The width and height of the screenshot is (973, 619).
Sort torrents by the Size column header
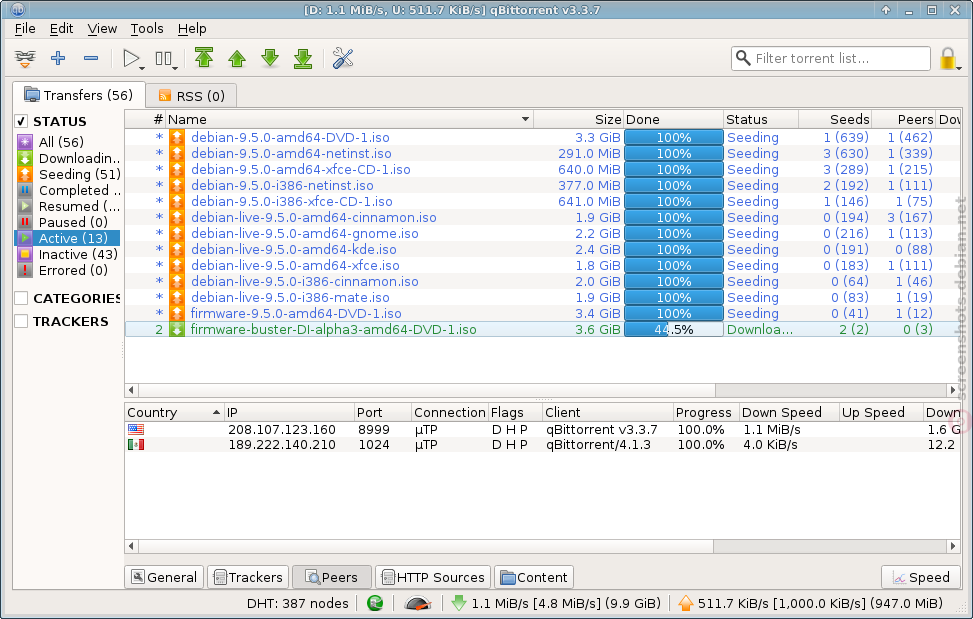(x=578, y=119)
